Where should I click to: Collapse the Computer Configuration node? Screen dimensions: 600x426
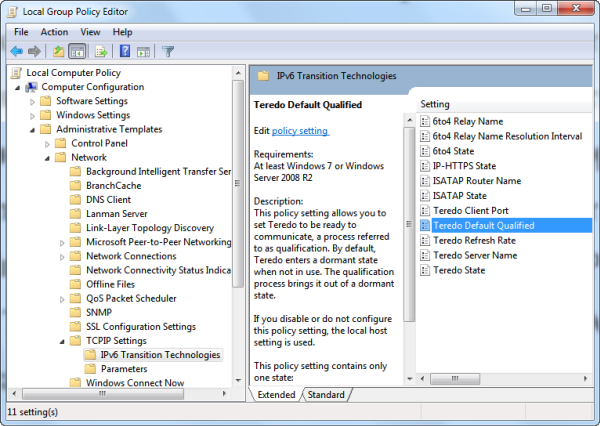point(18,88)
